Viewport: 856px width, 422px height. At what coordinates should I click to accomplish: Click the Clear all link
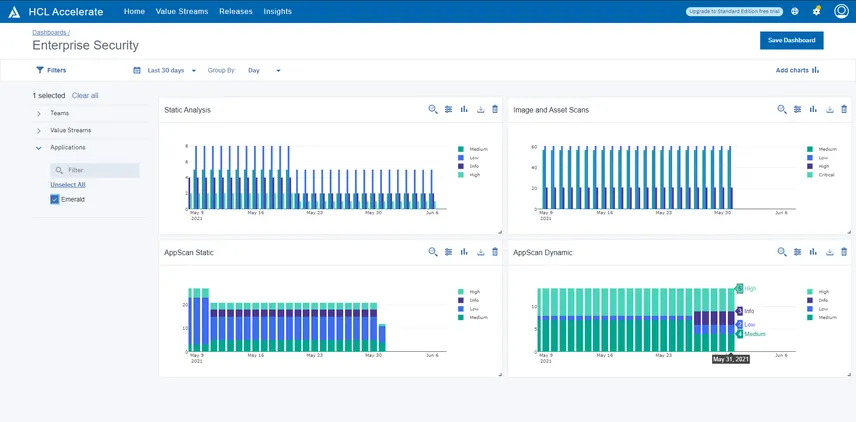[85, 95]
